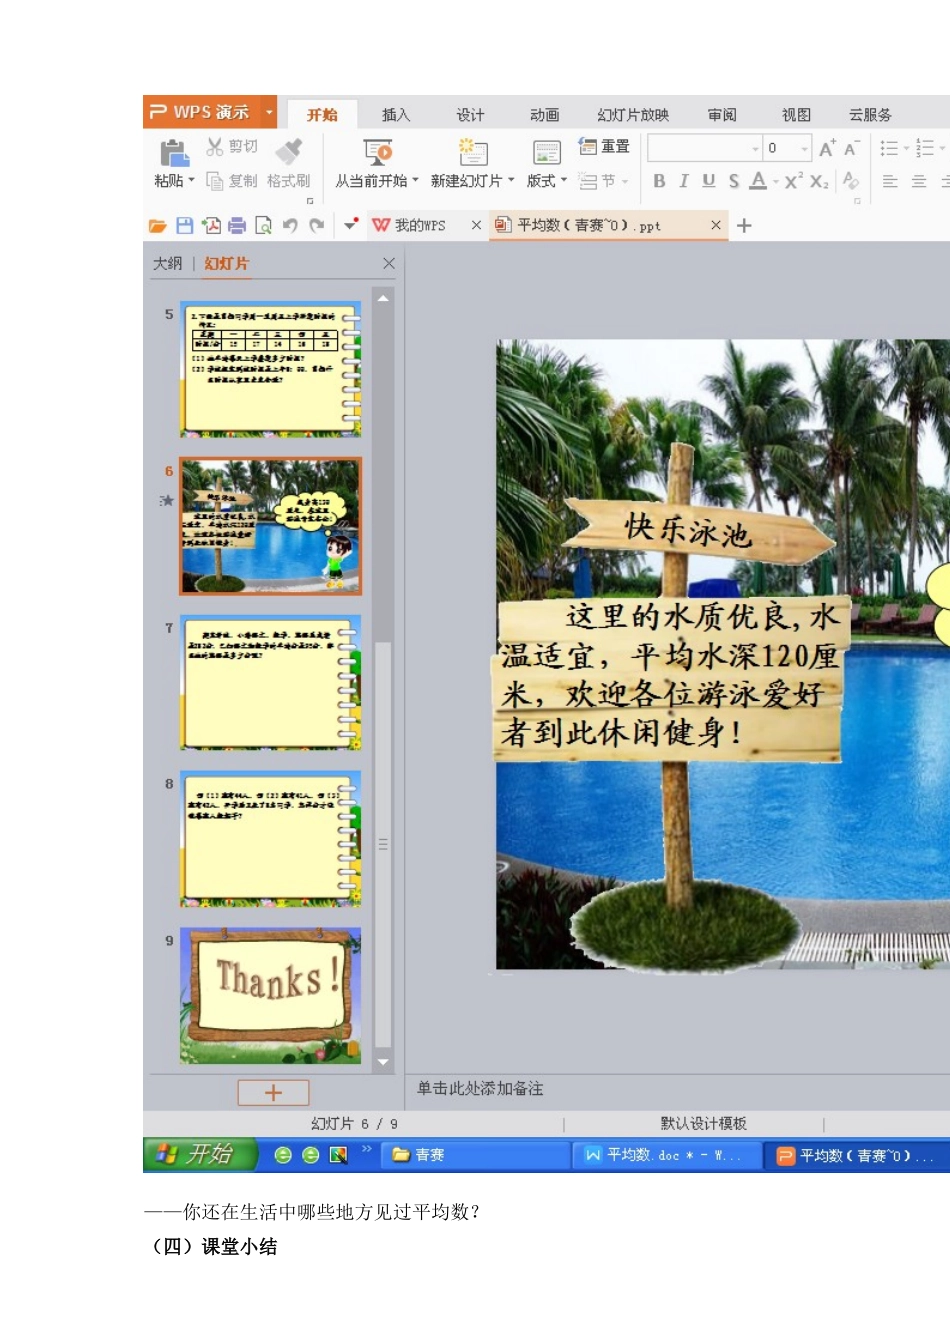Click the Layout (版式) icon
Viewport: 950px width, 1344px height.
546,153
